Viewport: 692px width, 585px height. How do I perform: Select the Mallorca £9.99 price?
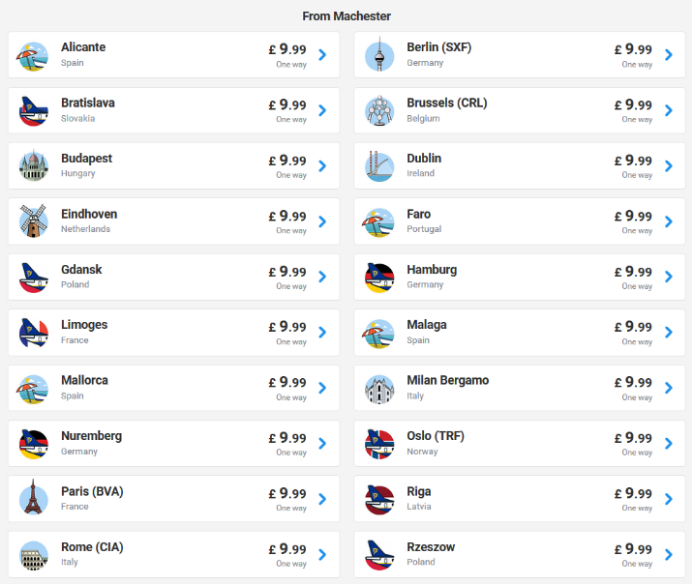pyautogui.click(x=287, y=382)
